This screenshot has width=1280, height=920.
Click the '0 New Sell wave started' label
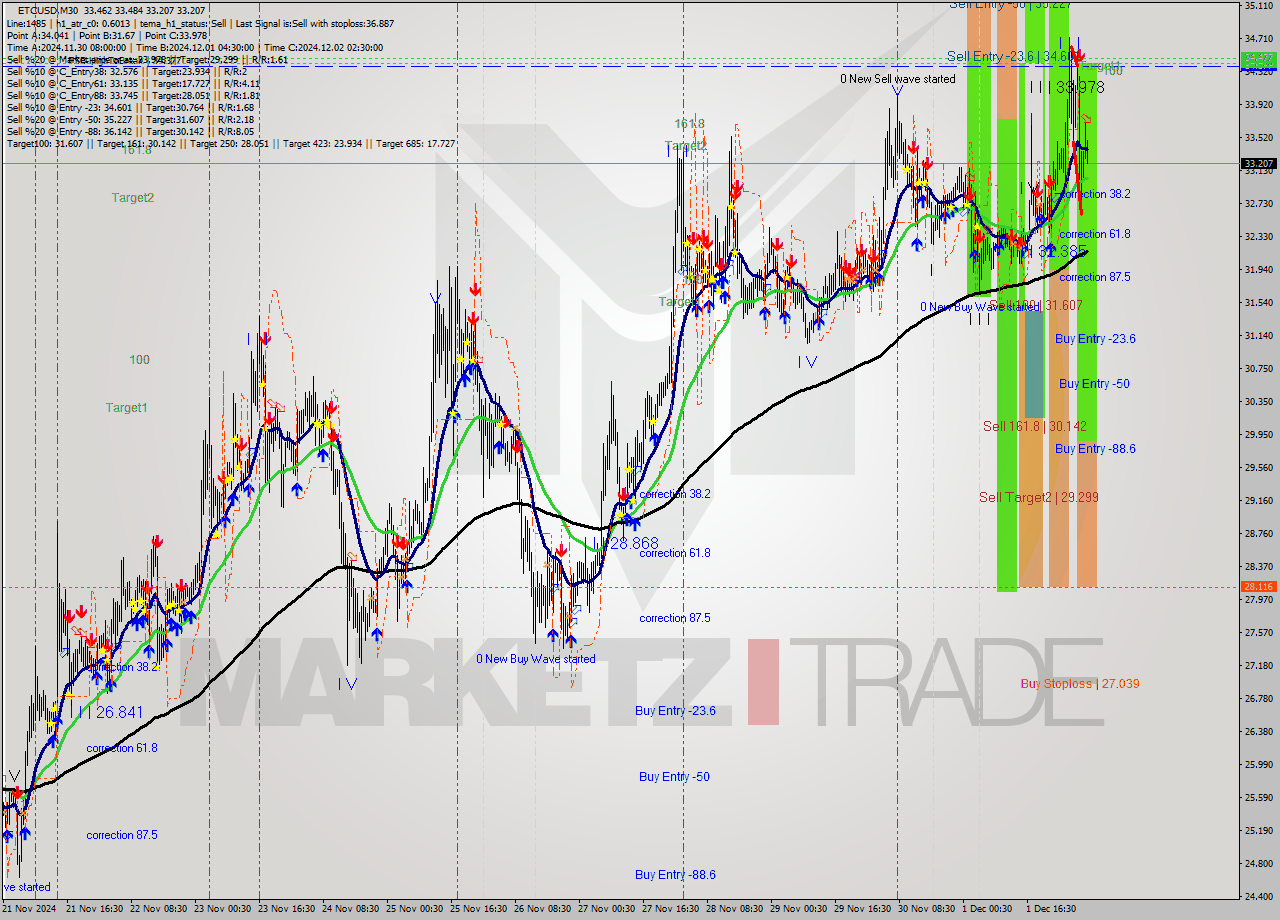[897, 78]
